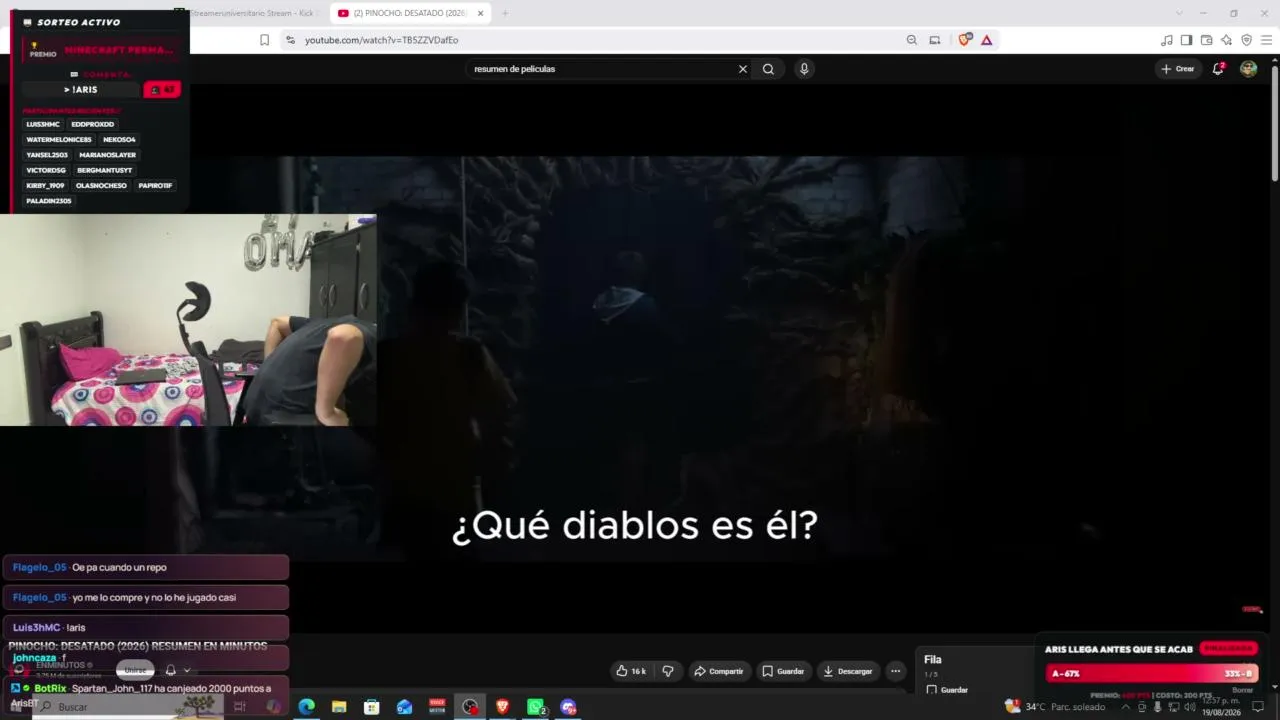Switch to the Kick stream tab
This screenshot has height=720, width=1280.
[252, 13]
